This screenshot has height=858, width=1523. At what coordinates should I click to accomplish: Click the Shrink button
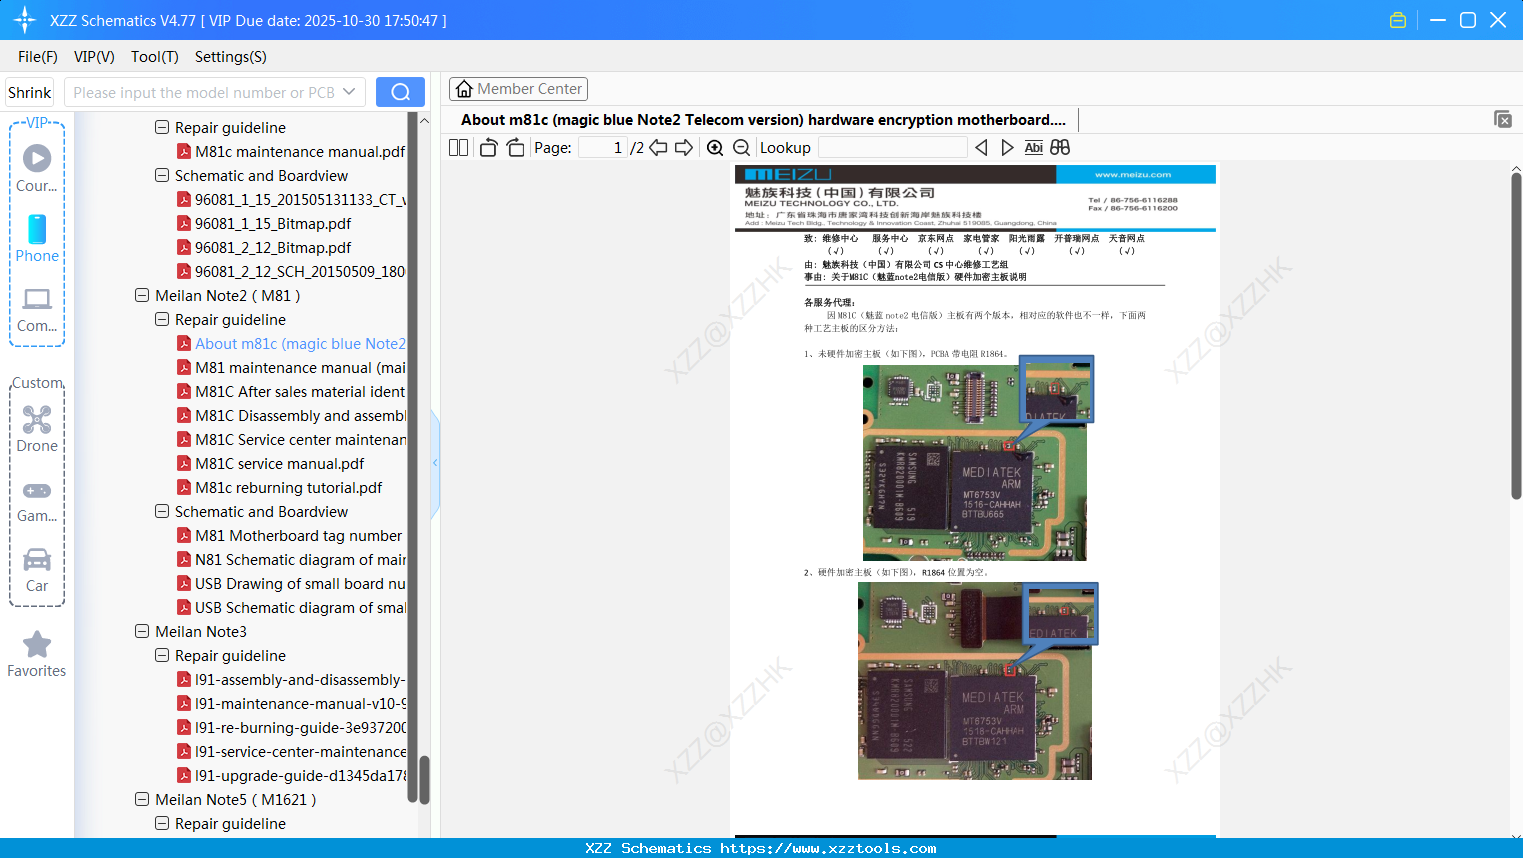pyautogui.click(x=28, y=91)
